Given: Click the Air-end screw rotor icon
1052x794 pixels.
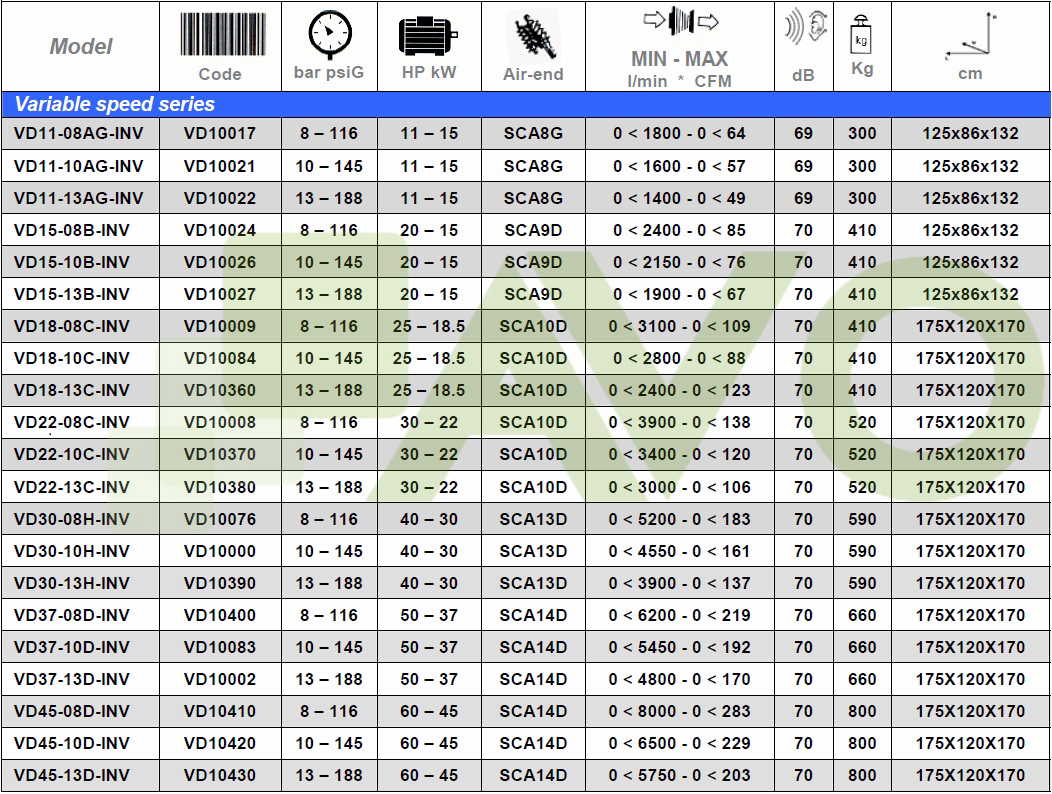Looking at the screenshot, I should [x=532, y=36].
